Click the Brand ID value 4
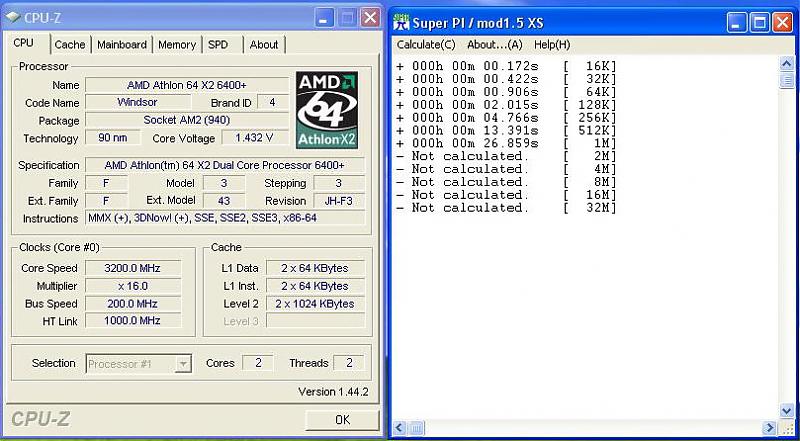 (272, 102)
